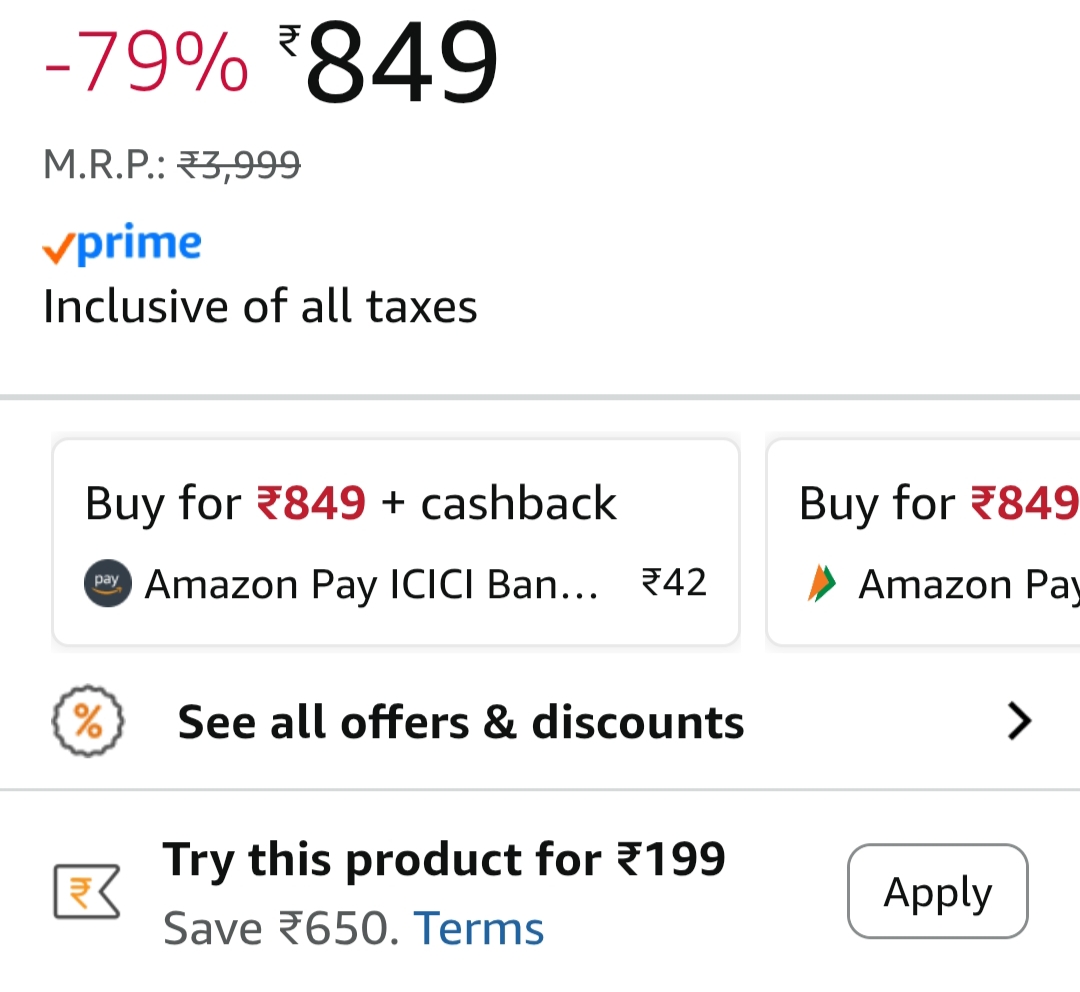Open See all offers & discounts
This screenshot has height=992, width=1080.
[x=460, y=722]
